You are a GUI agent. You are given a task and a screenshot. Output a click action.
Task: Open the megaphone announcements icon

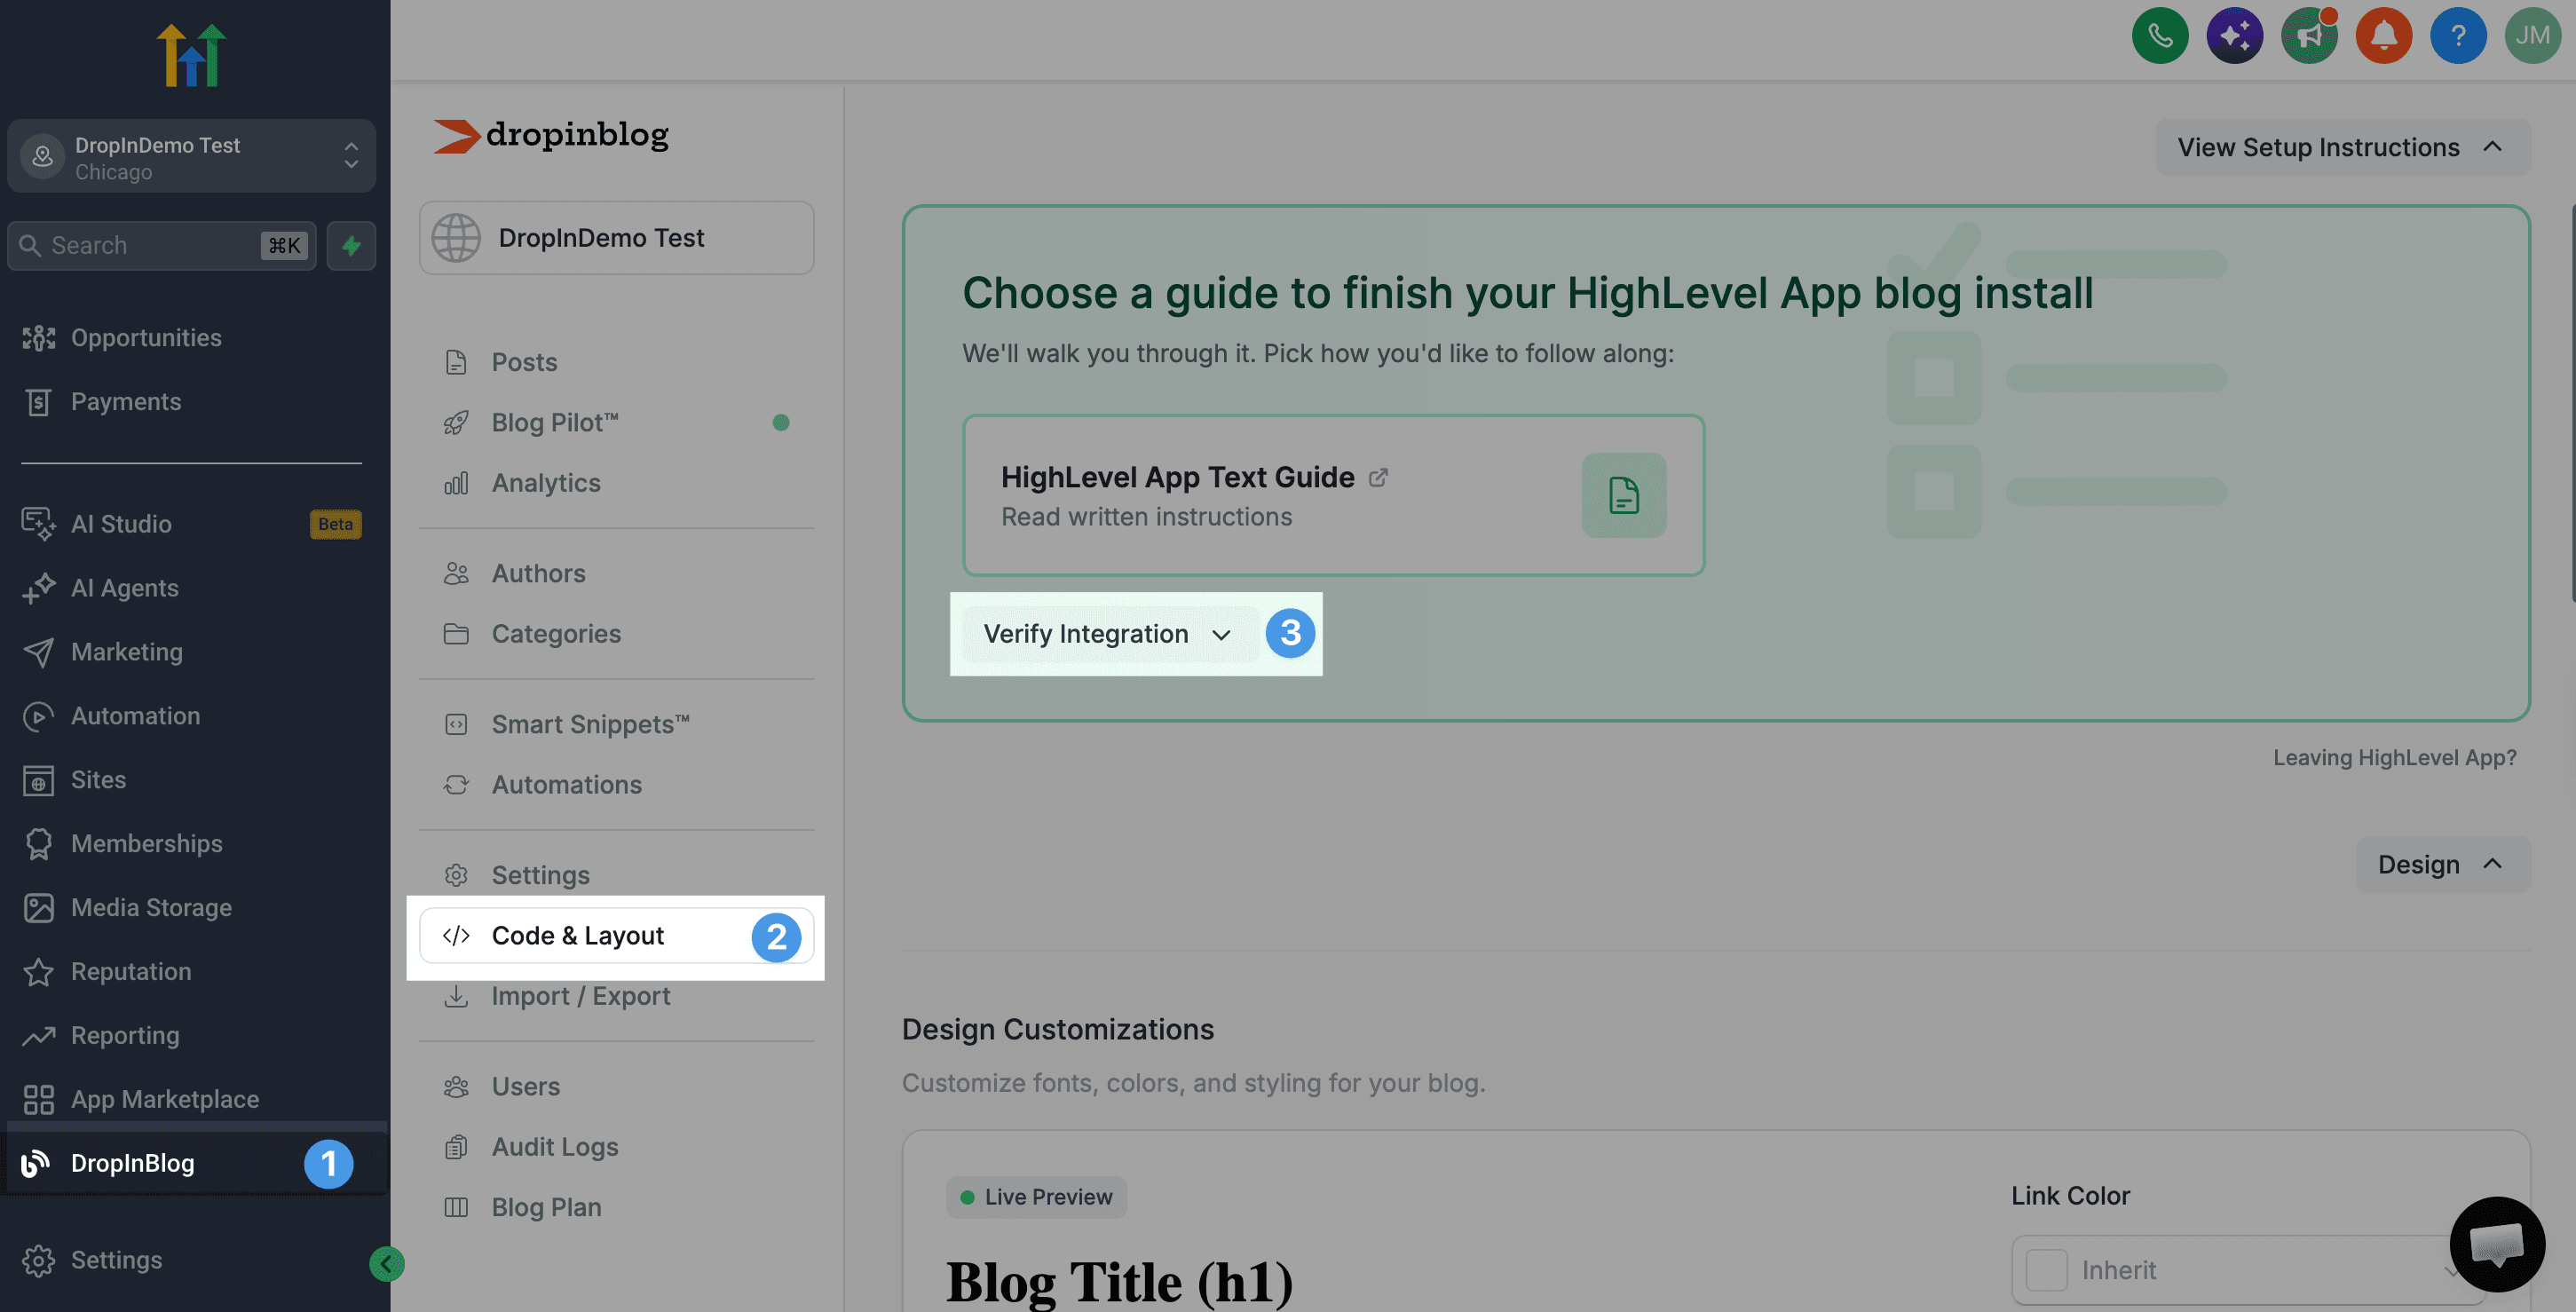[2309, 36]
